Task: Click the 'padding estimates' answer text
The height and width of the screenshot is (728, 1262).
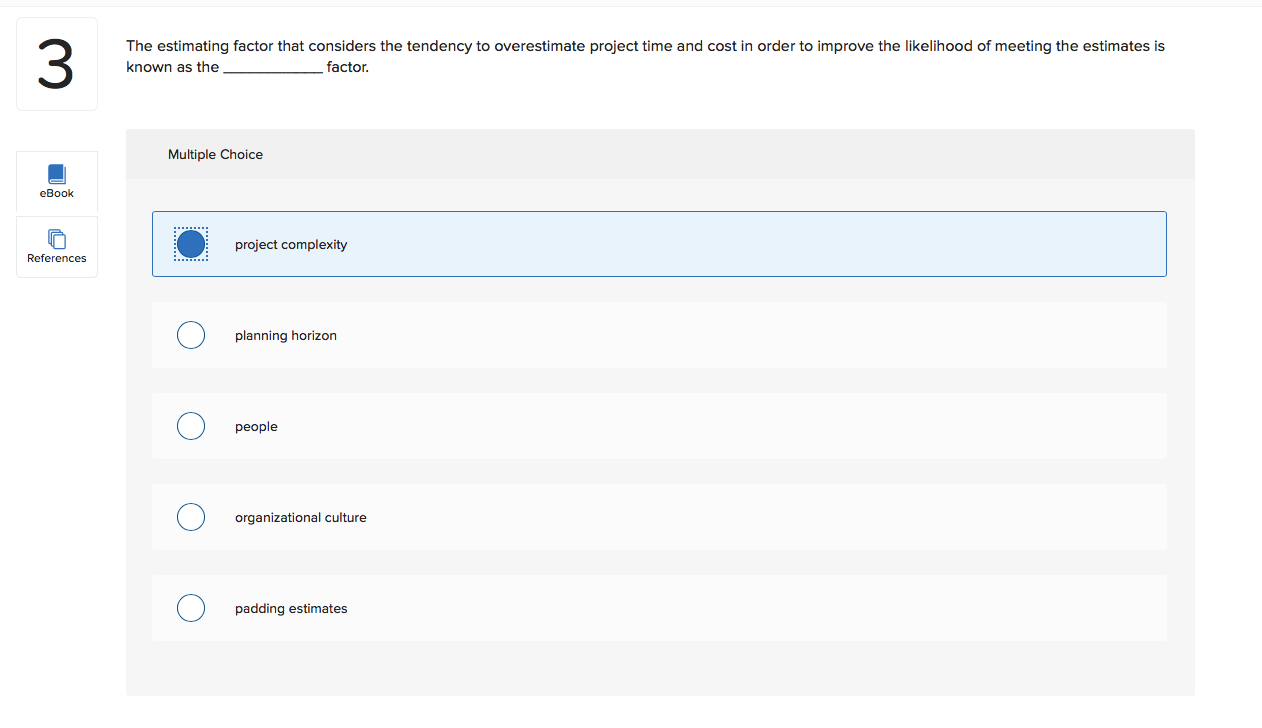Action: point(291,609)
